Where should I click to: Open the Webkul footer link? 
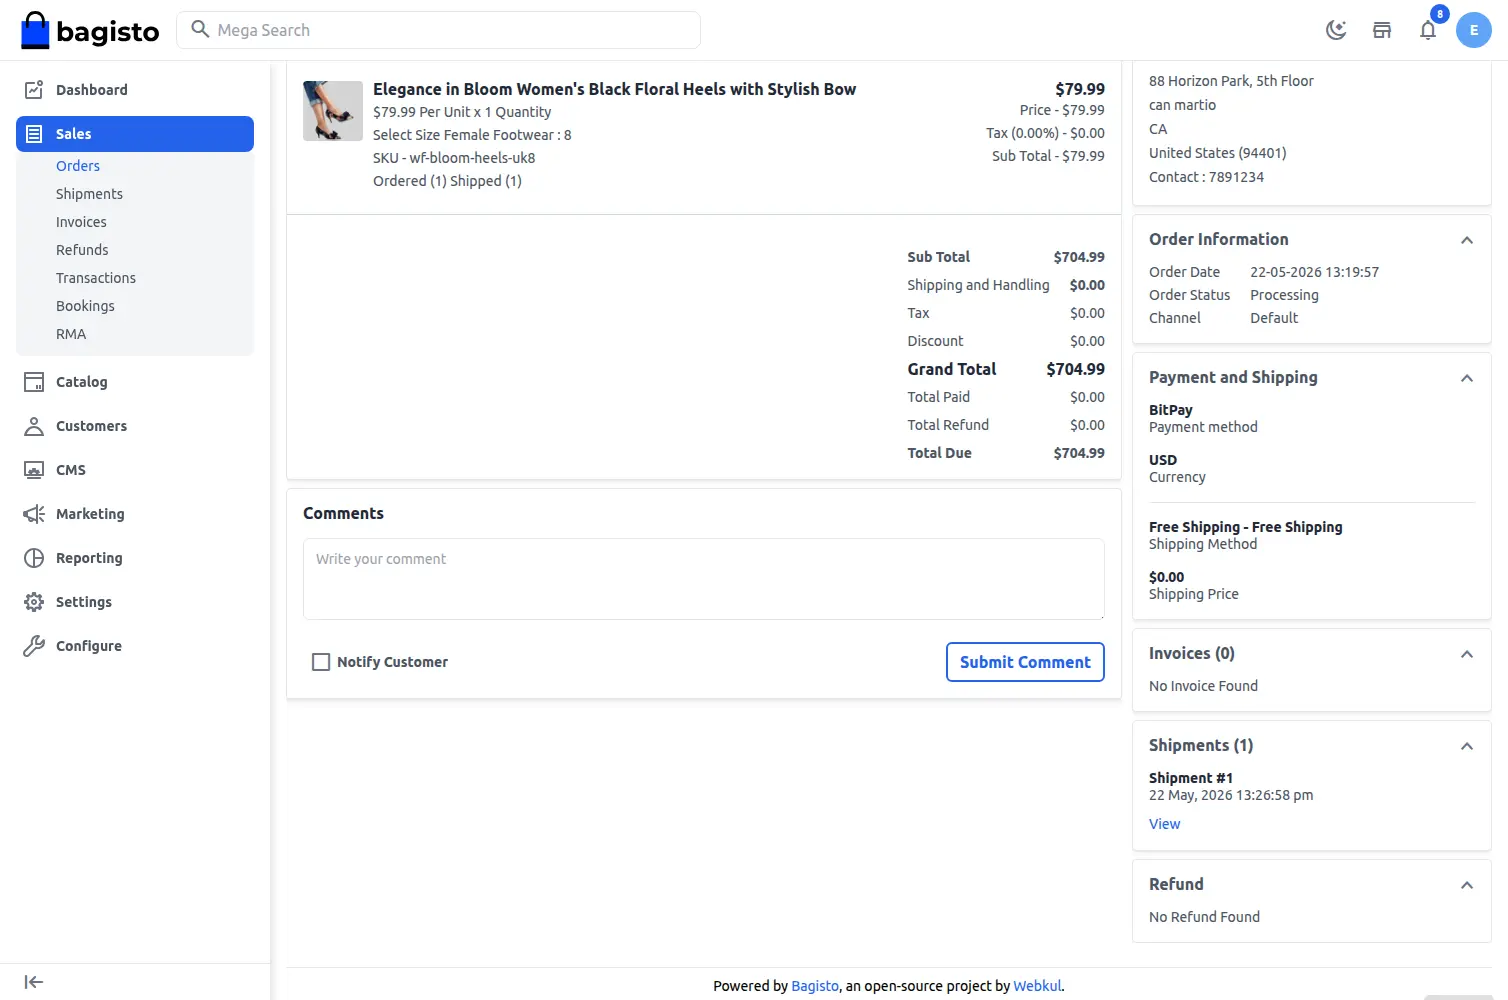tap(1037, 986)
